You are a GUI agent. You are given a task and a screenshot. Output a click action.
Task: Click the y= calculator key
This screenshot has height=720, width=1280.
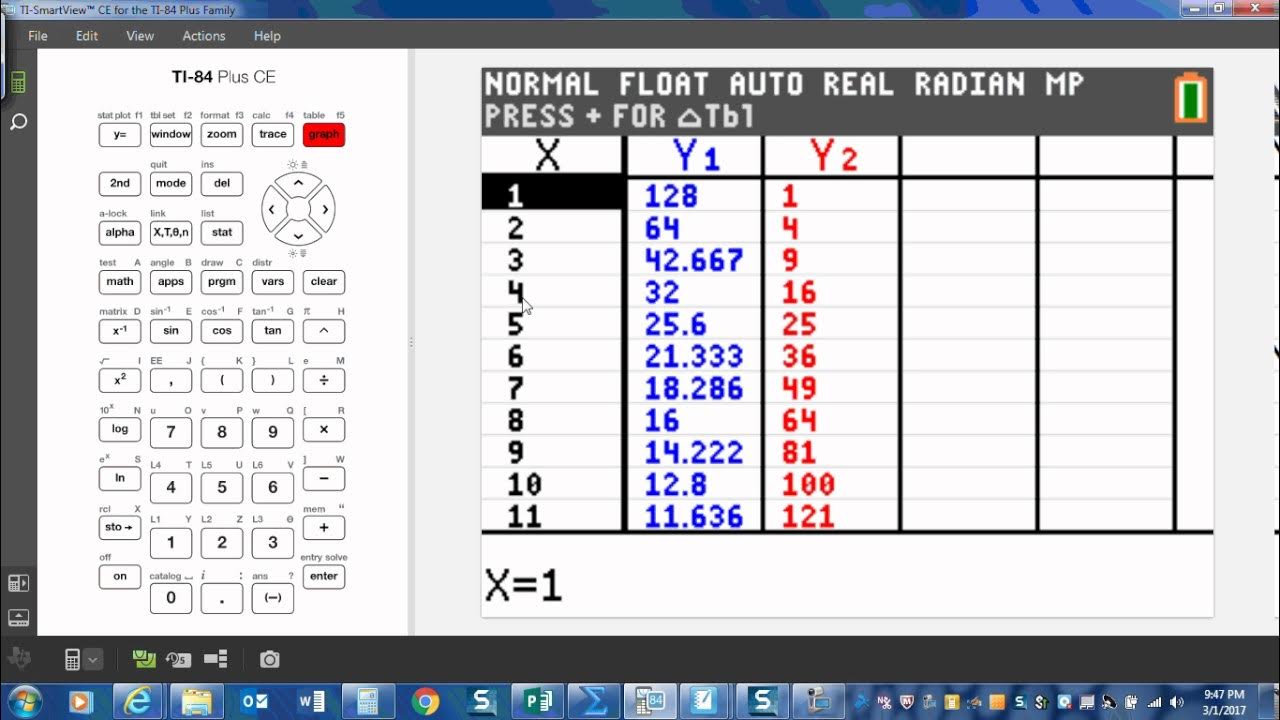point(120,134)
